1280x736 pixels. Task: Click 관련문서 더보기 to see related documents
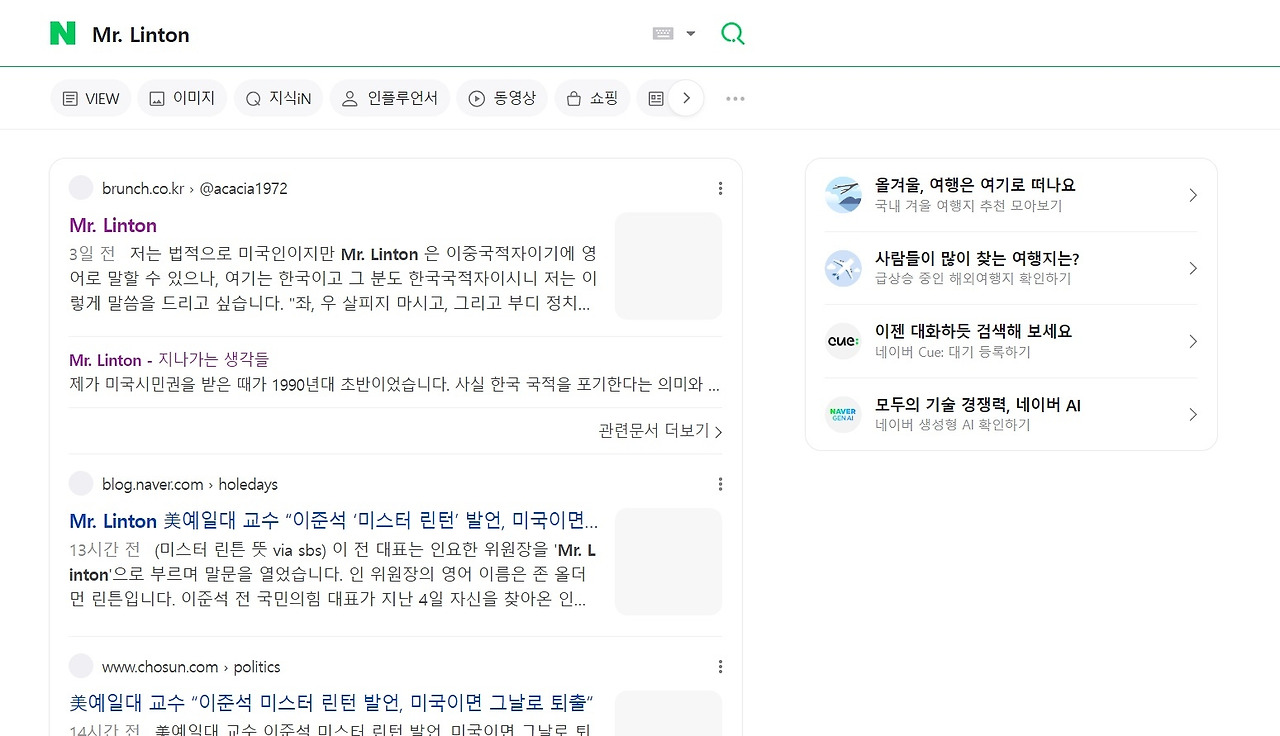660,431
